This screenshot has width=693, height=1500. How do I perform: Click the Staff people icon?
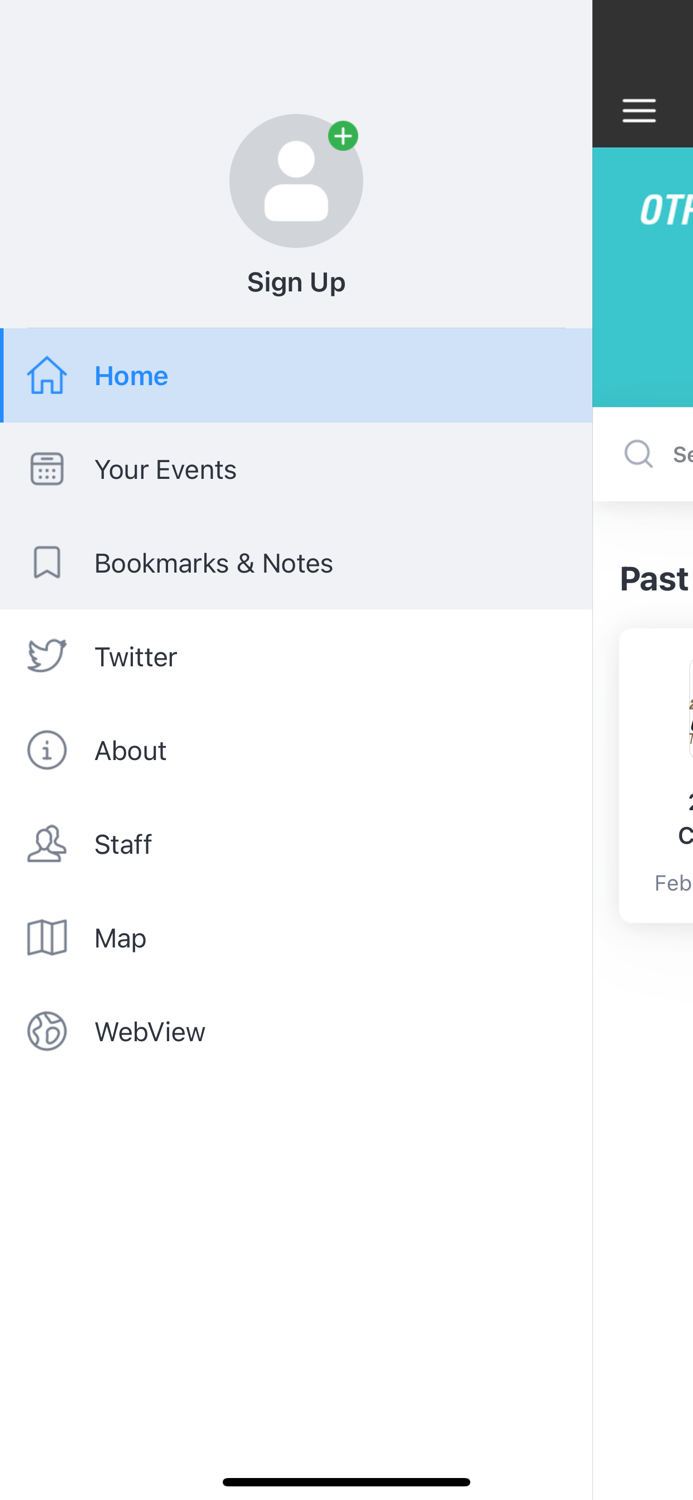coord(47,844)
